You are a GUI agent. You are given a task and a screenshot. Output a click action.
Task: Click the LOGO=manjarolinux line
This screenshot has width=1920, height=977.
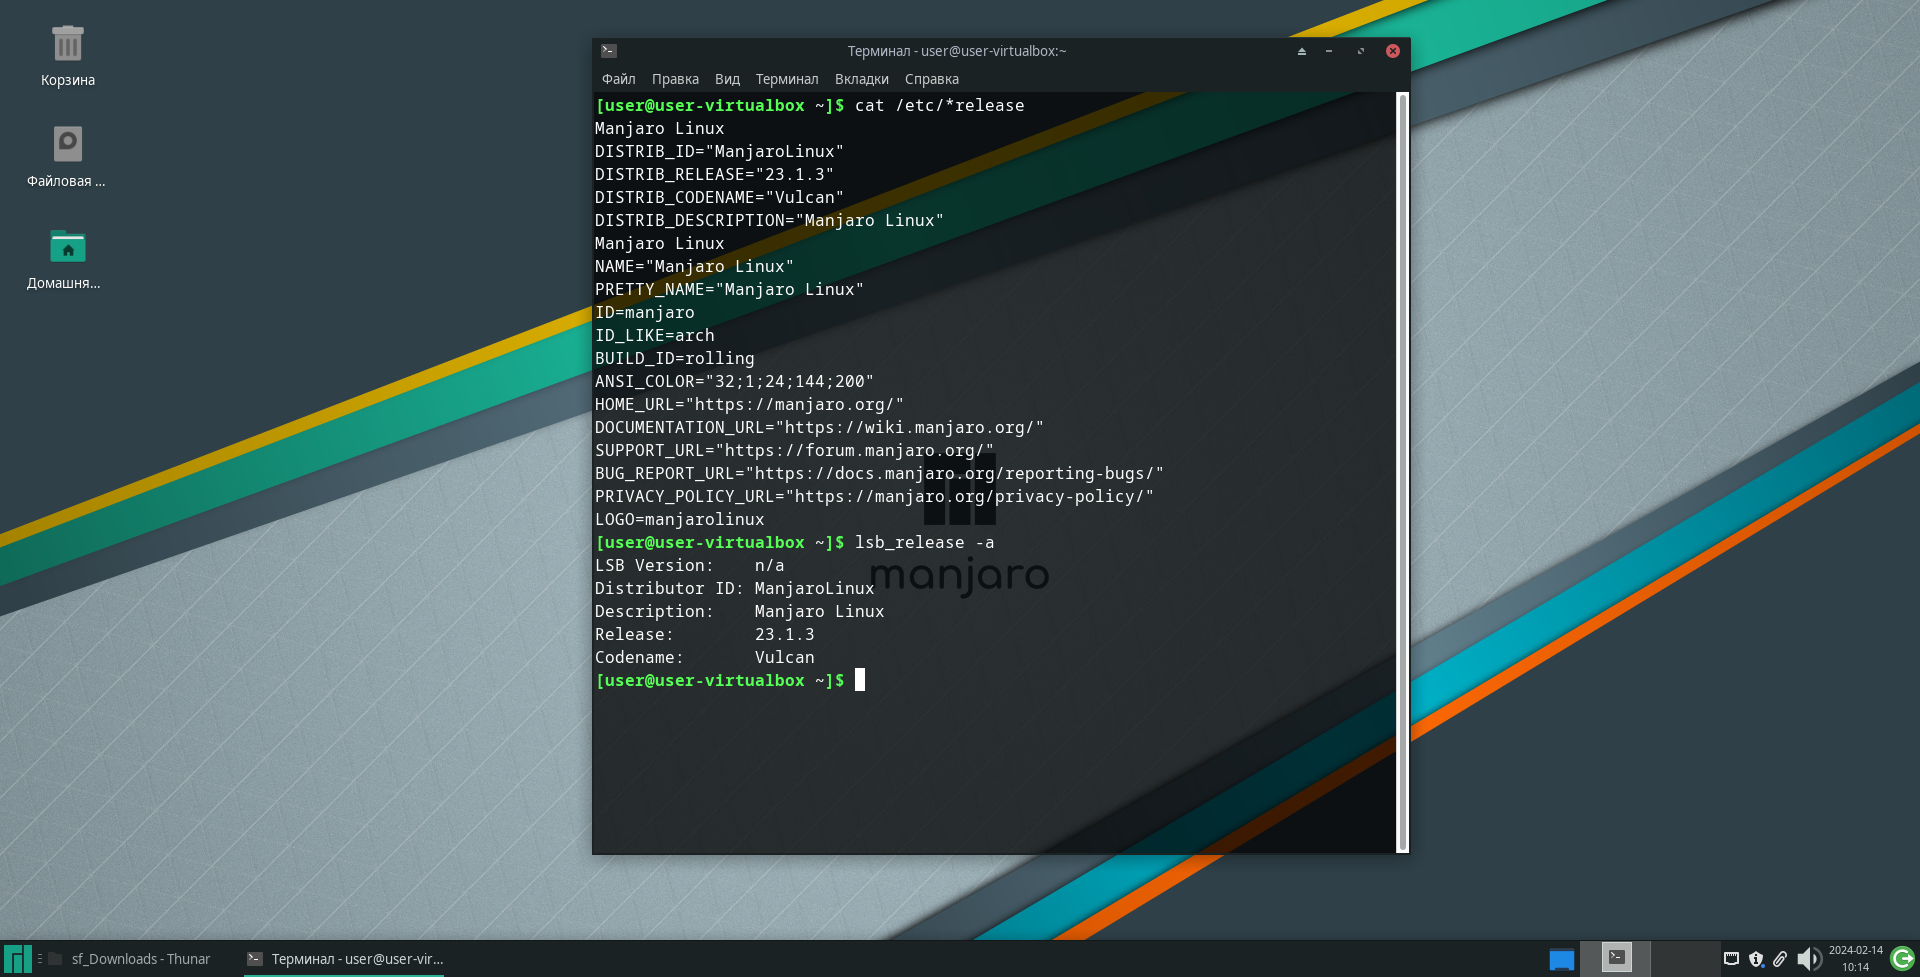pos(679,520)
